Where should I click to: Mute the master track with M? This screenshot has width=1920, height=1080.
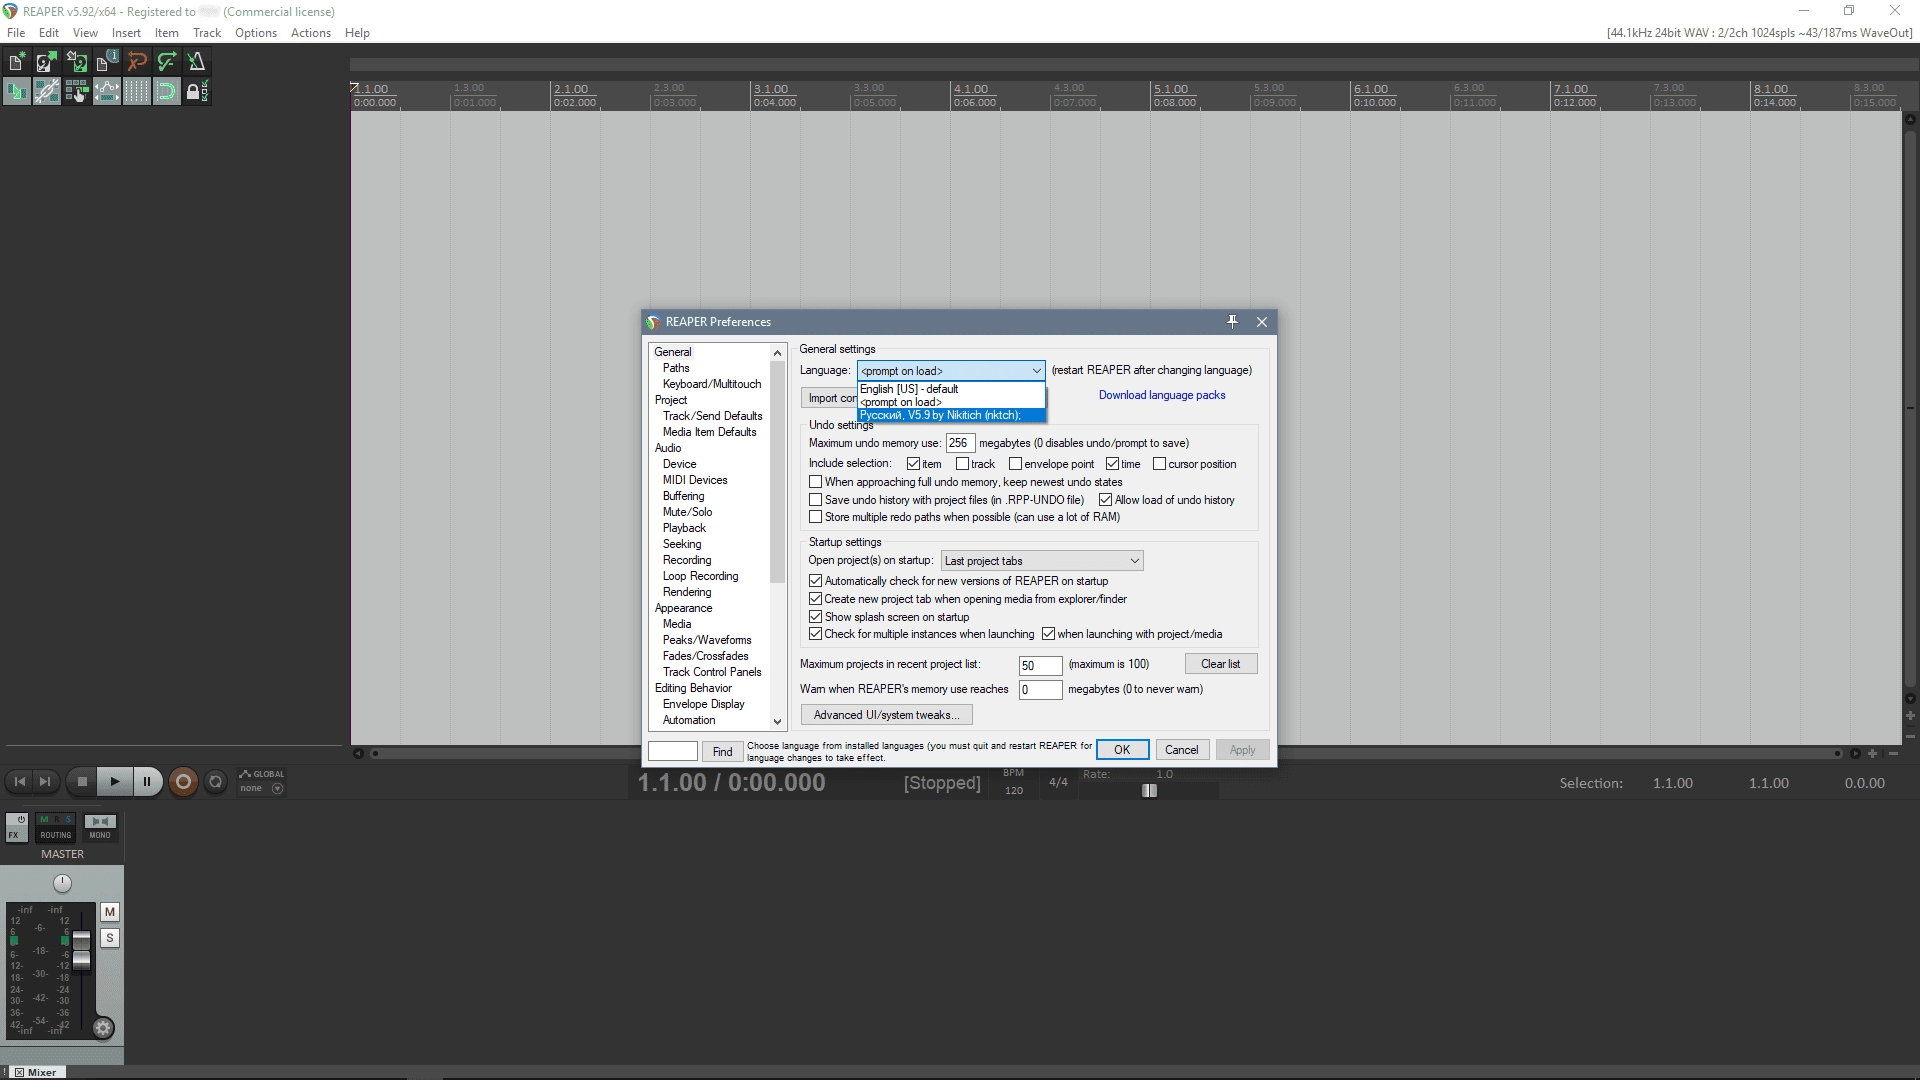[x=110, y=912]
